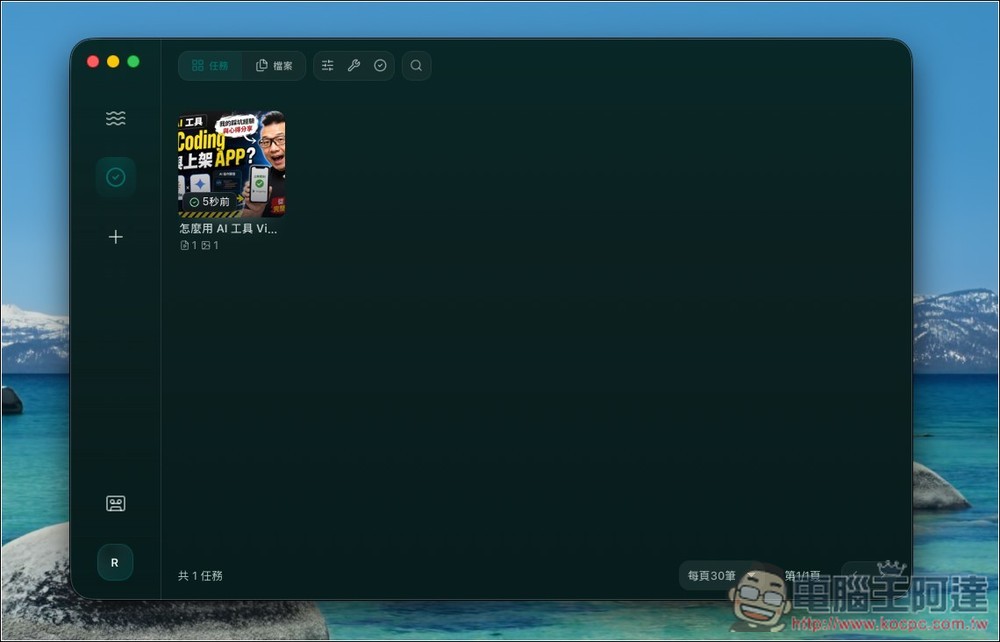Close the window with the red button
This screenshot has height=642, width=1000.
coord(93,61)
